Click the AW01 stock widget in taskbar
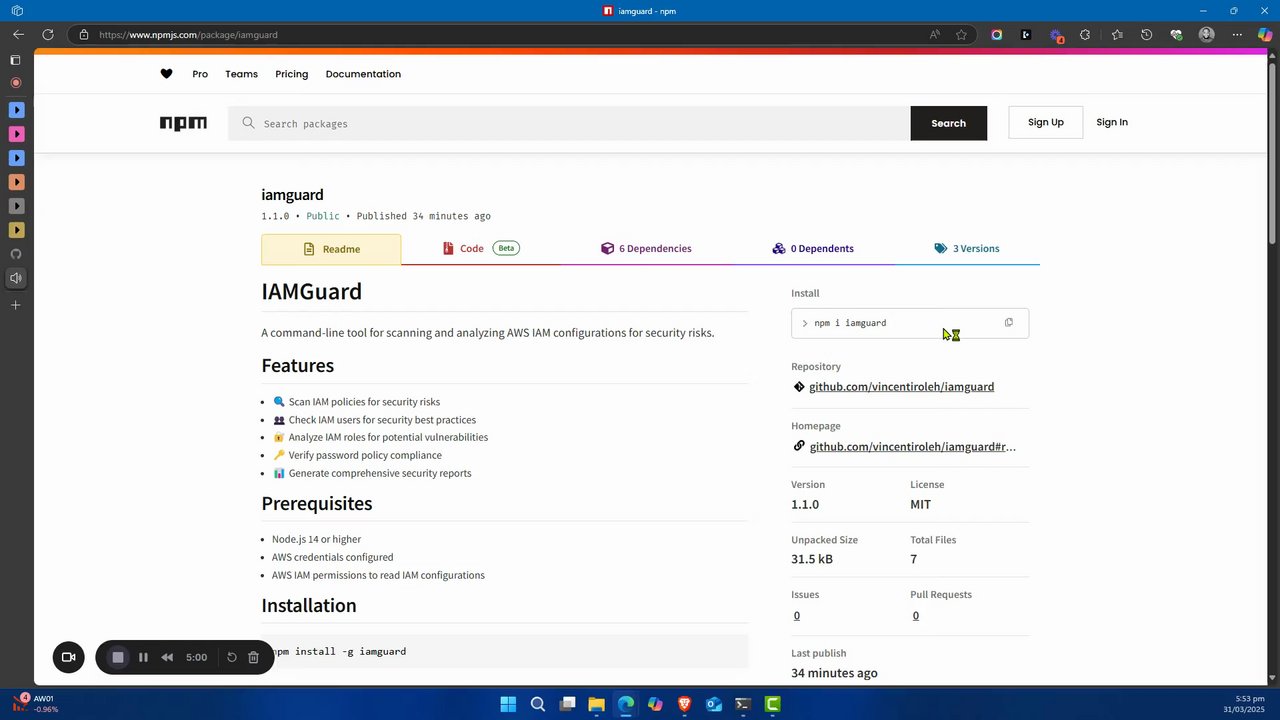Screen dimensions: 1280x720 [33, 703]
